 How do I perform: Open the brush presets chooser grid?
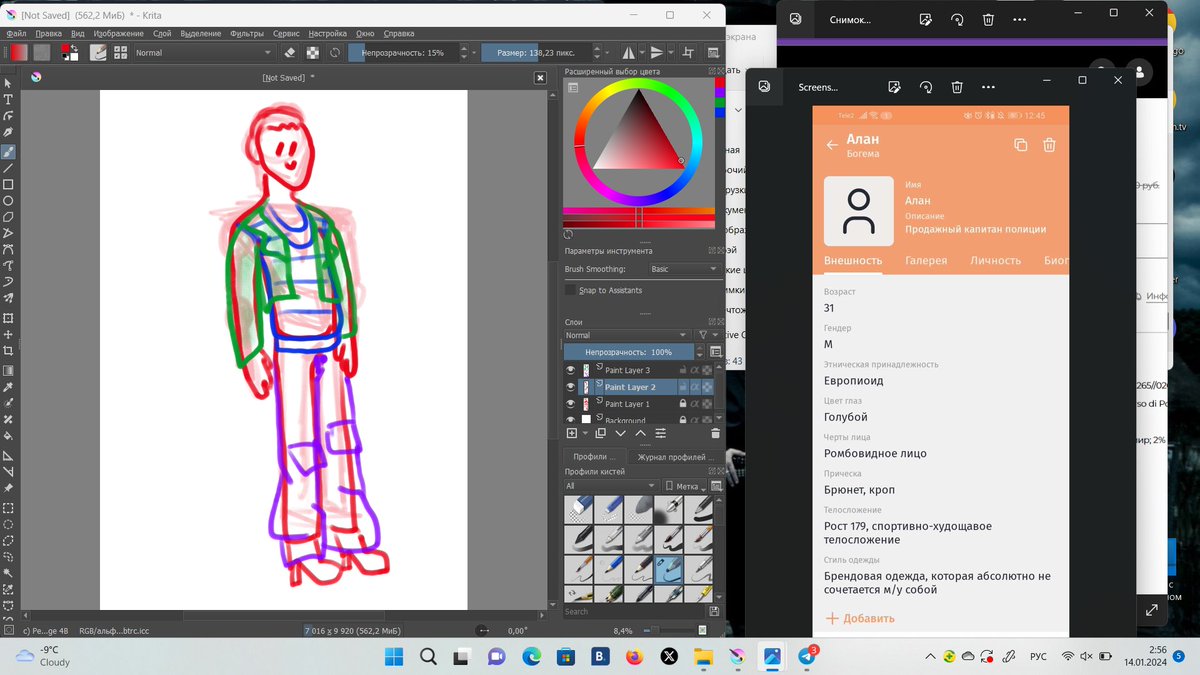pos(121,53)
